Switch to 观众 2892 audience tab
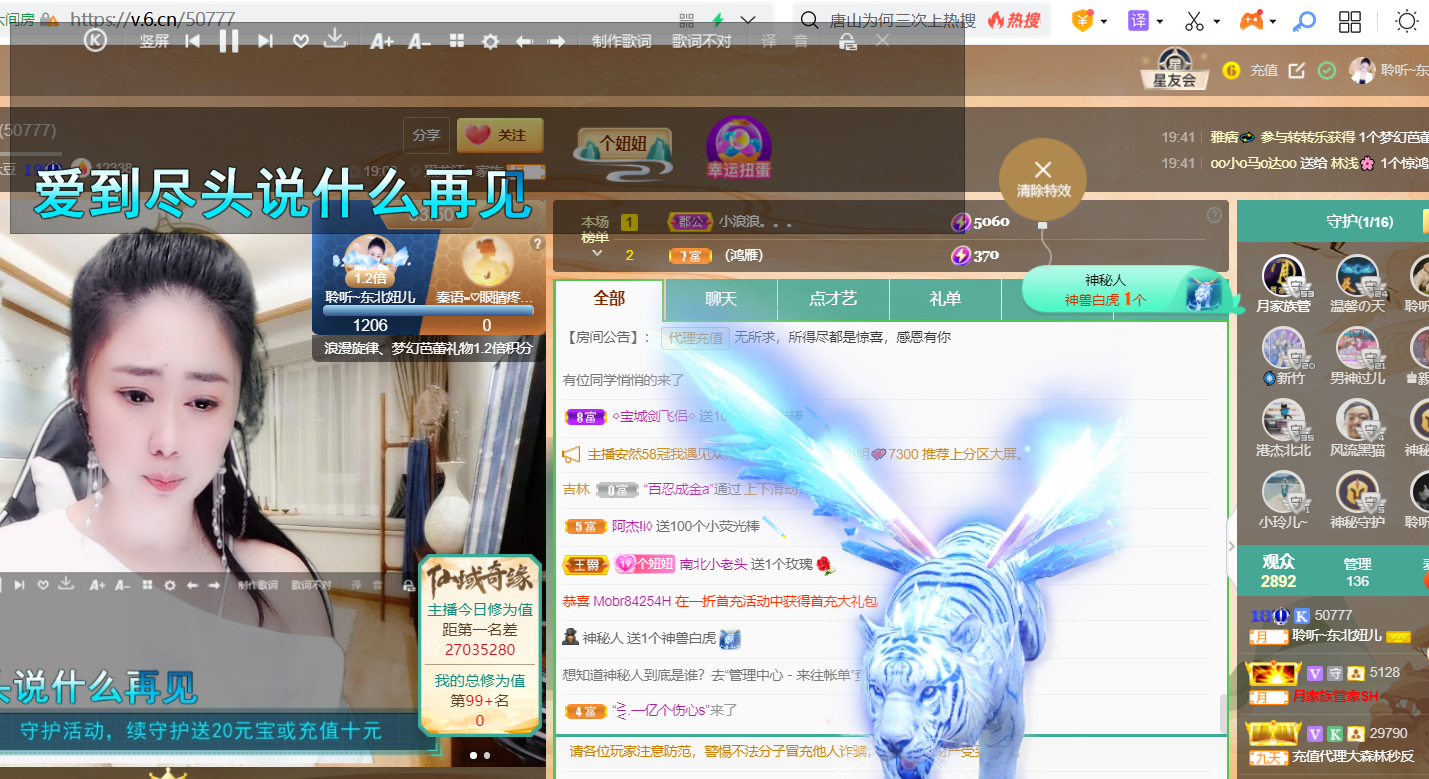 pyautogui.click(x=1278, y=572)
